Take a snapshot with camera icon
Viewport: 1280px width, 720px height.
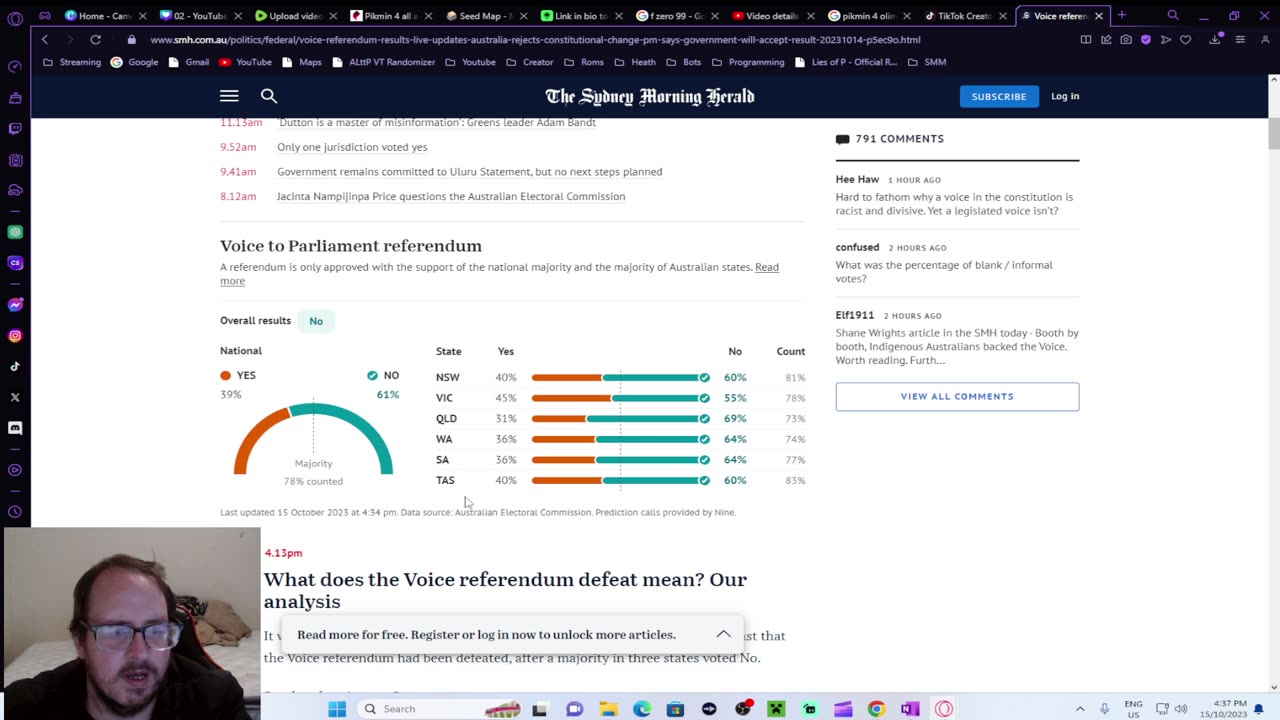(1126, 39)
